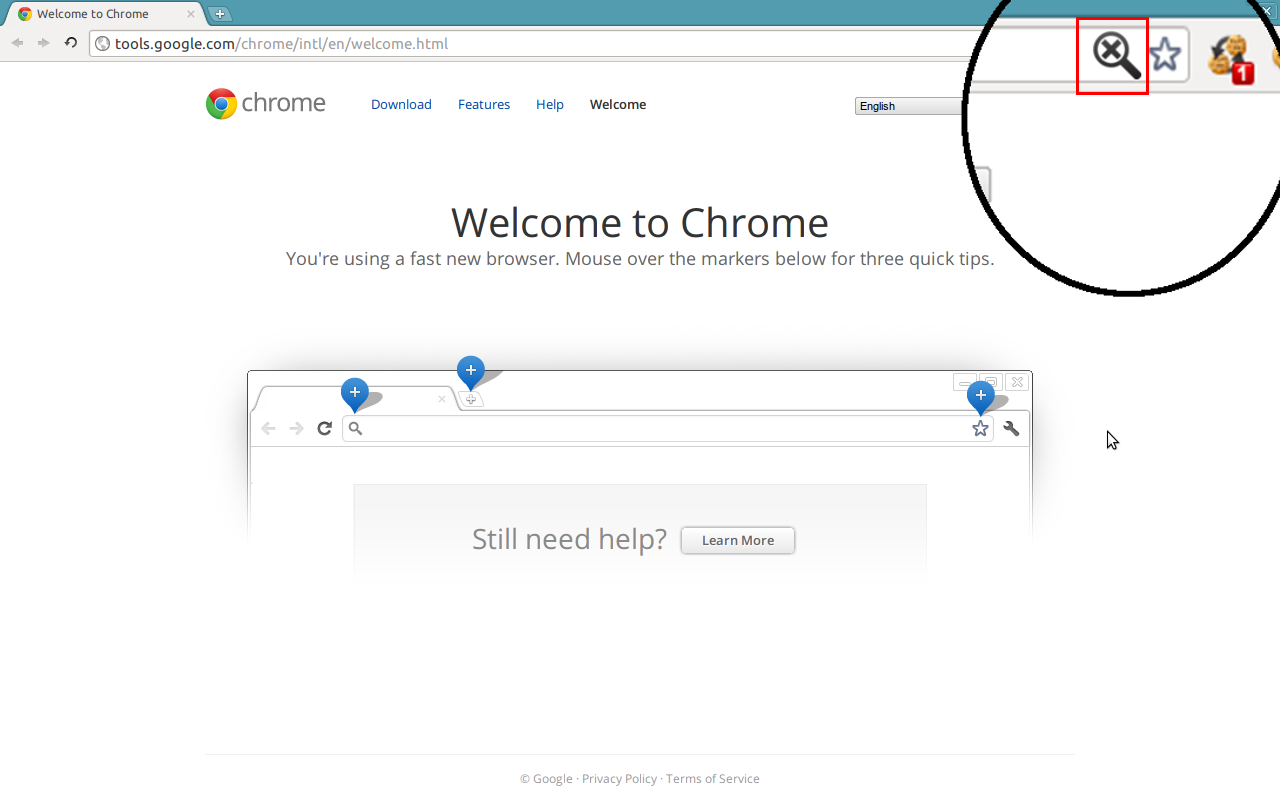The width and height of the screenshot is (1280, 800).
Task: Click the Chrome logo on the page
Action: [x=266, y=104]
